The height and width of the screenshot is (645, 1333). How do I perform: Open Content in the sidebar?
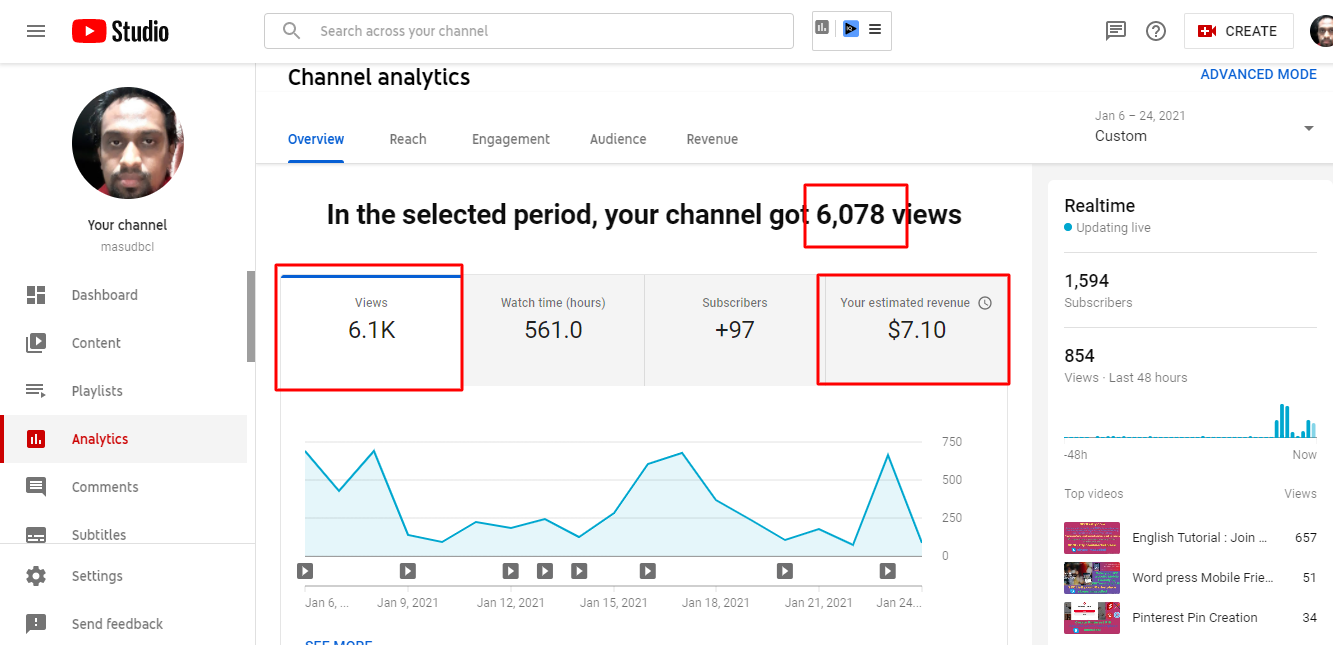click(123, 343)
